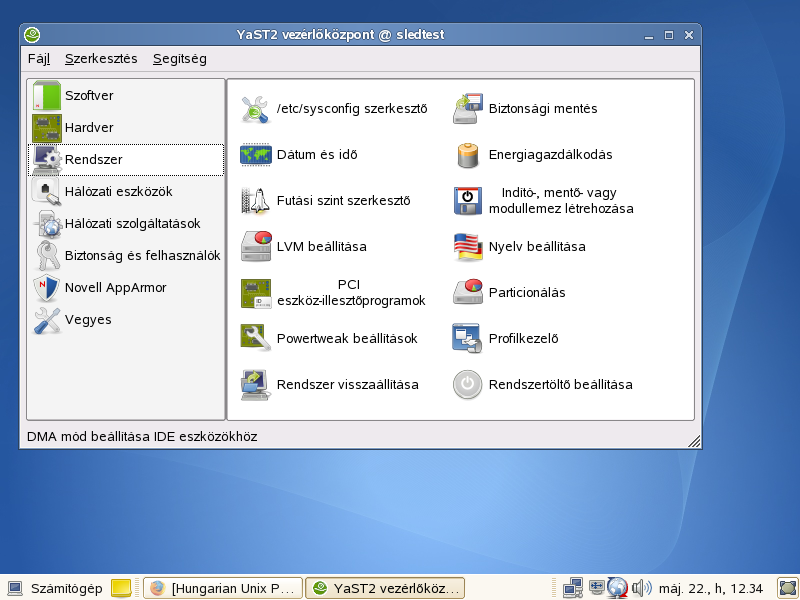
Task: Choose the Hálózati szolgáltatások globe icon
Action: [46, 223]
